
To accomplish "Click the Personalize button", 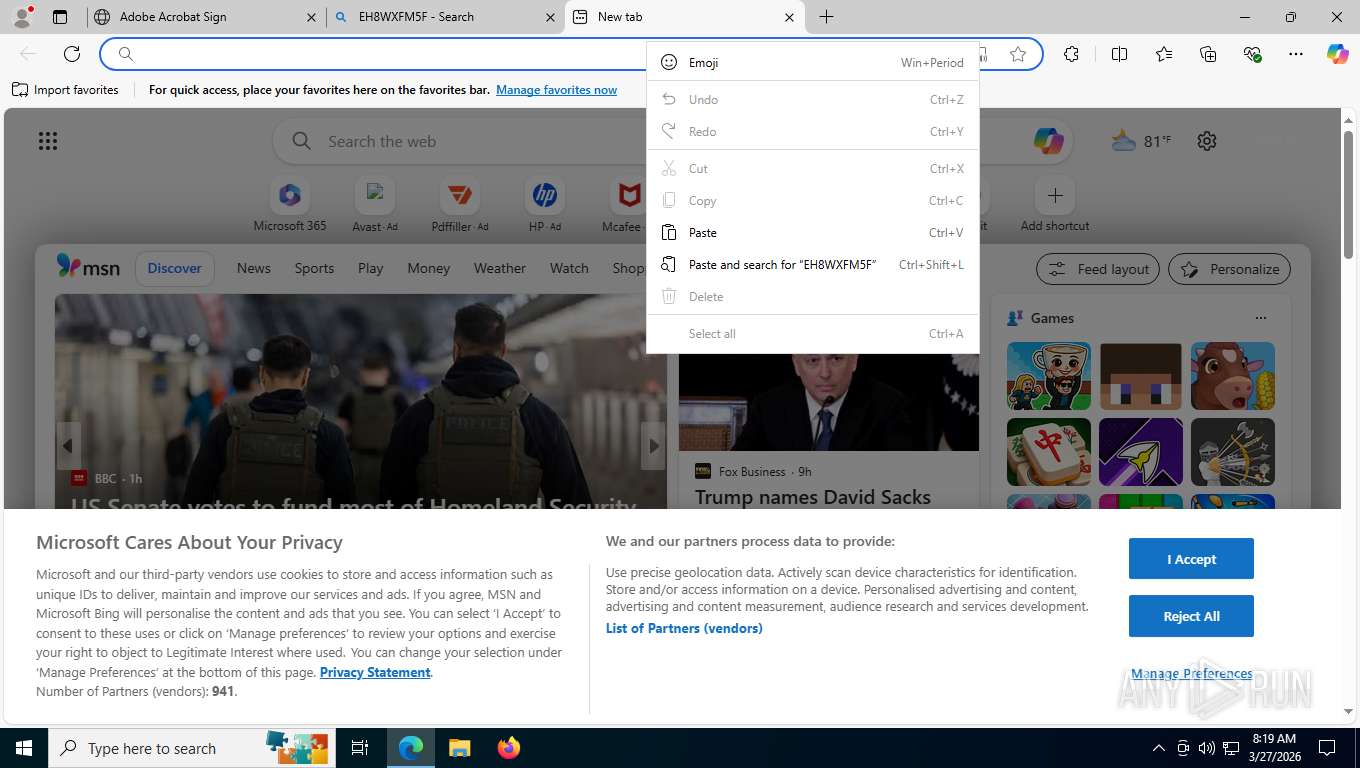I will pos(1230,269).
